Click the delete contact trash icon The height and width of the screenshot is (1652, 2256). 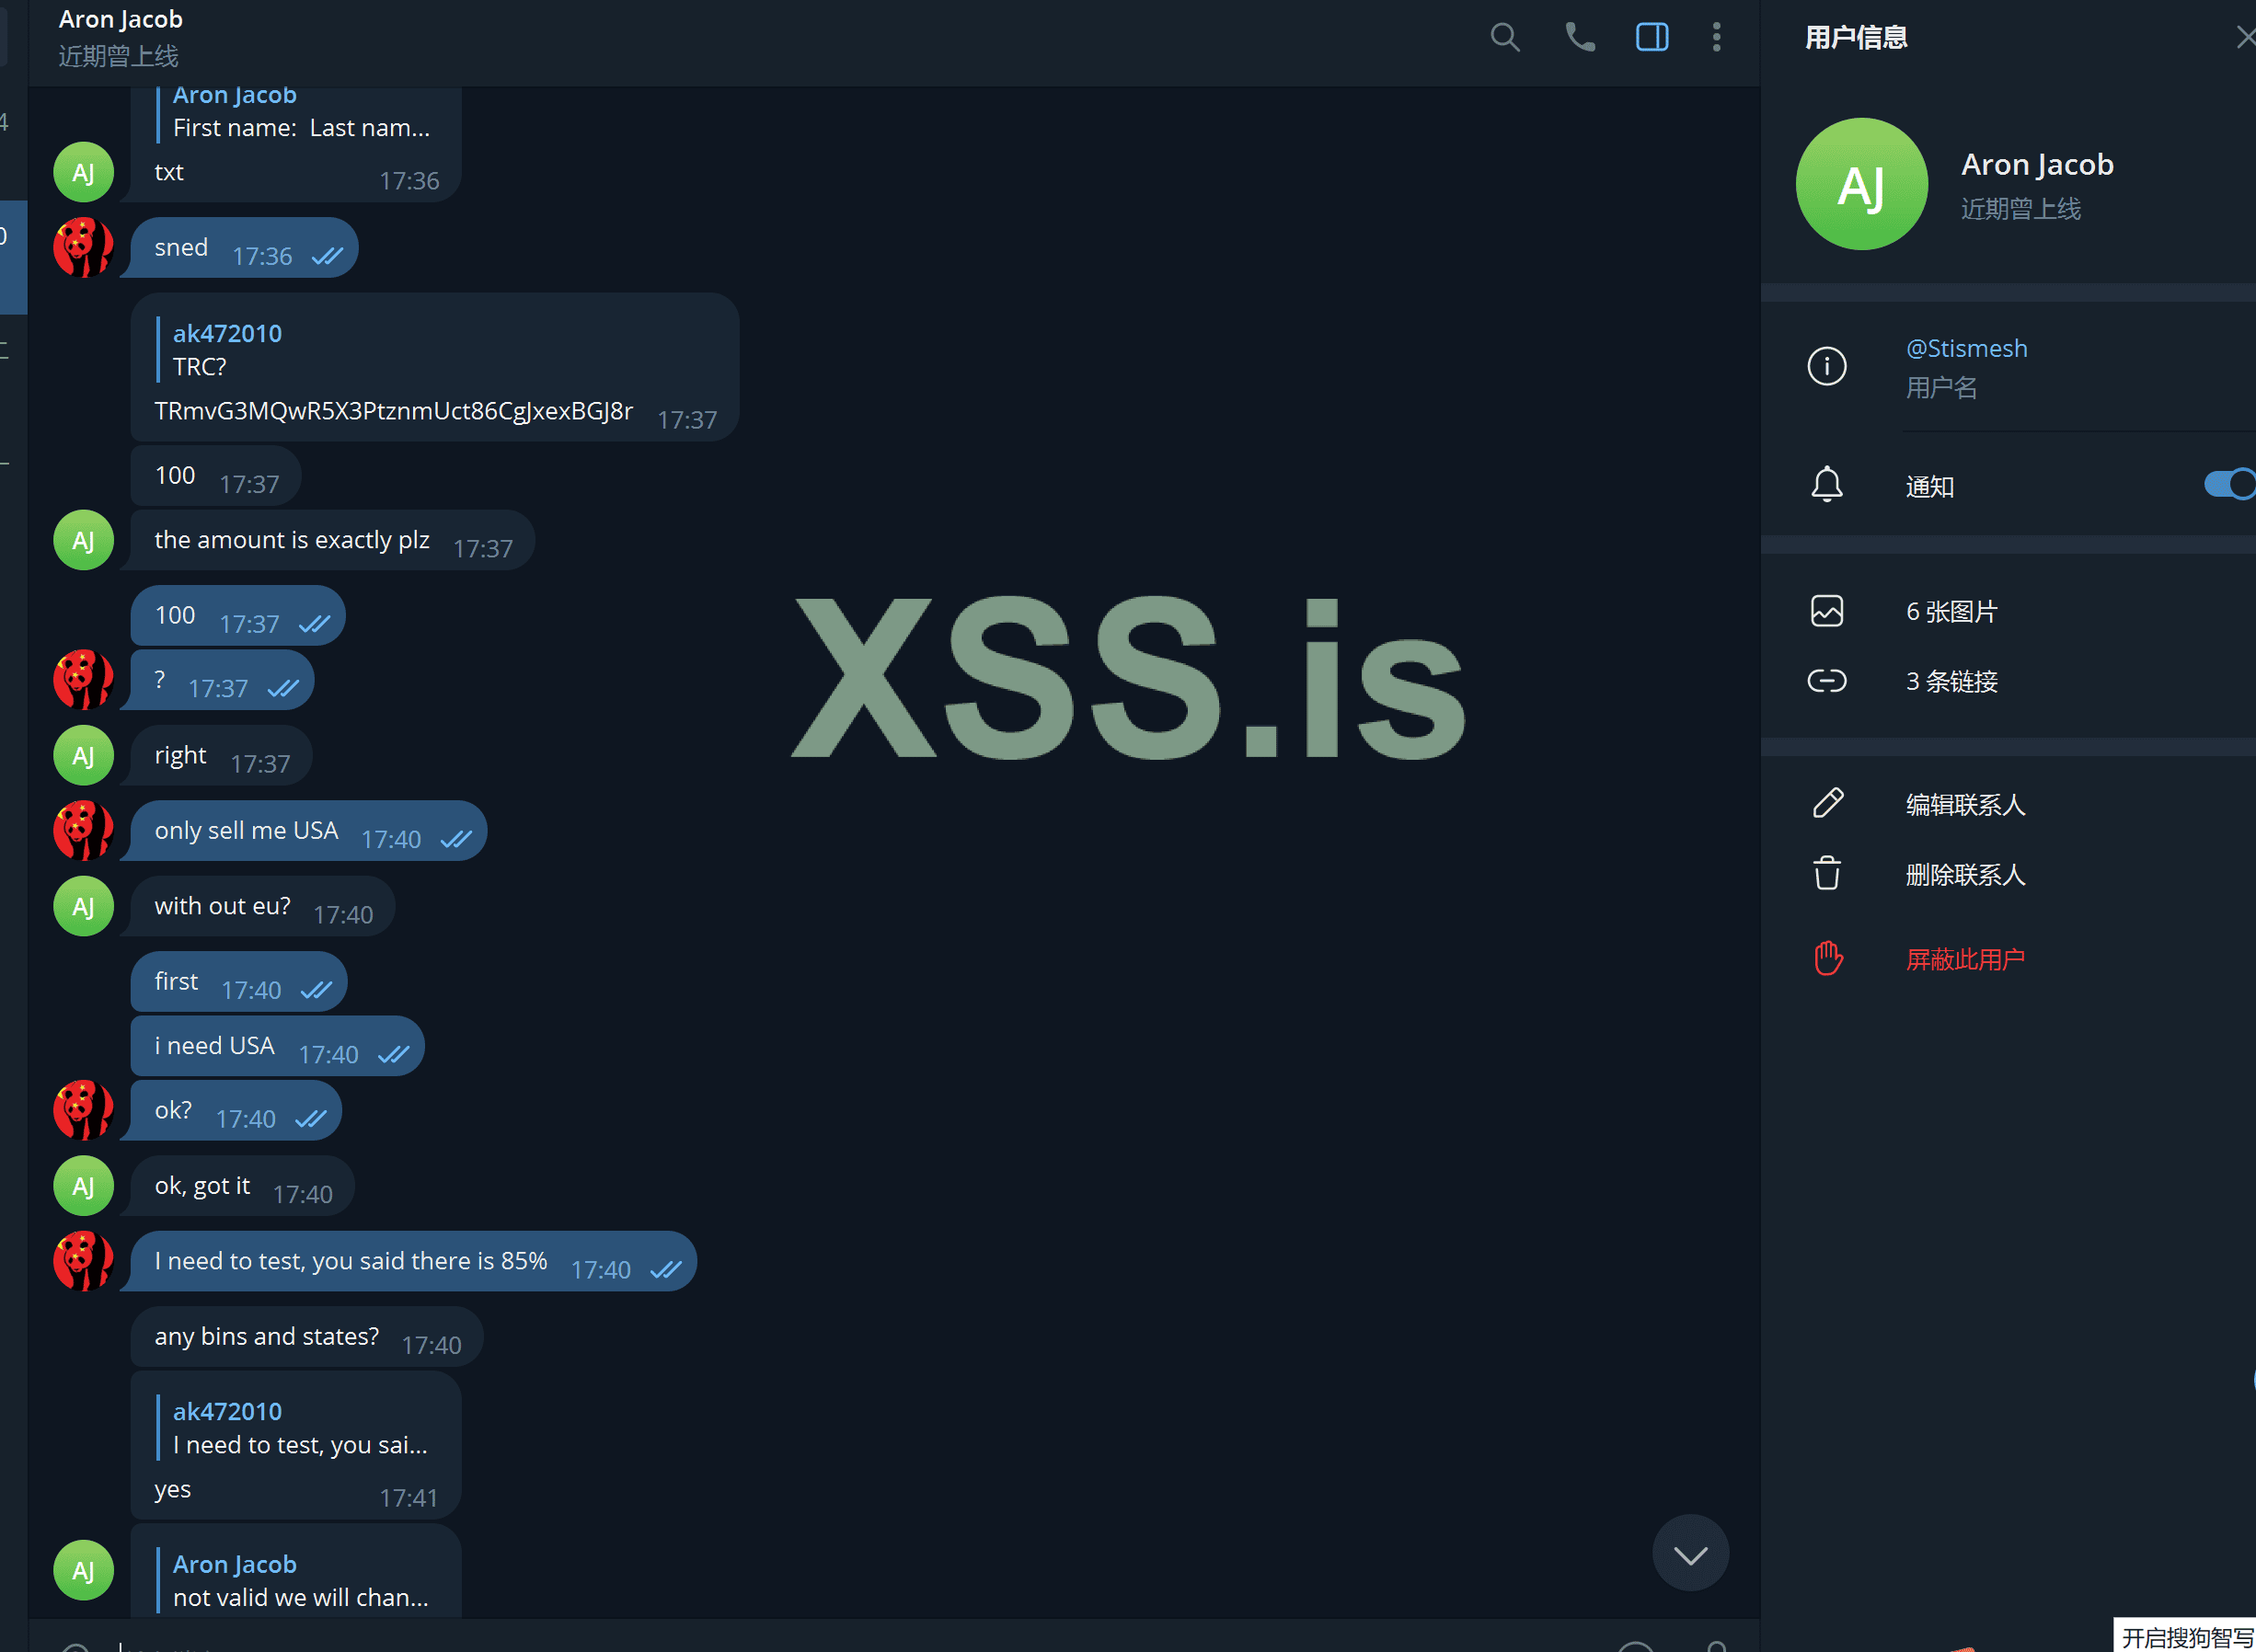coord(1827,874)
